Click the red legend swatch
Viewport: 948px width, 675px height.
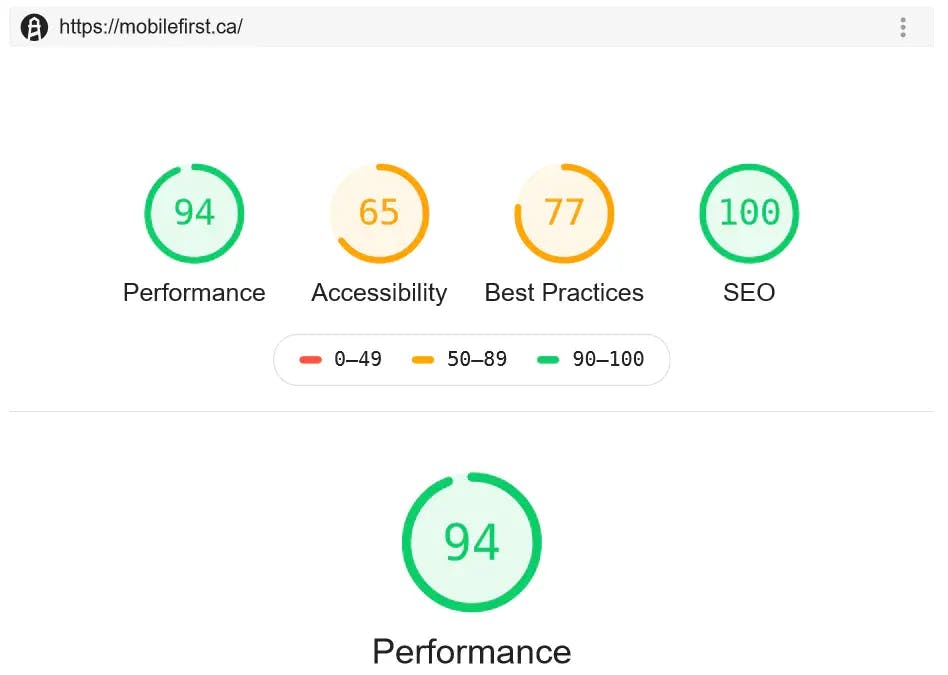(310, 360)
